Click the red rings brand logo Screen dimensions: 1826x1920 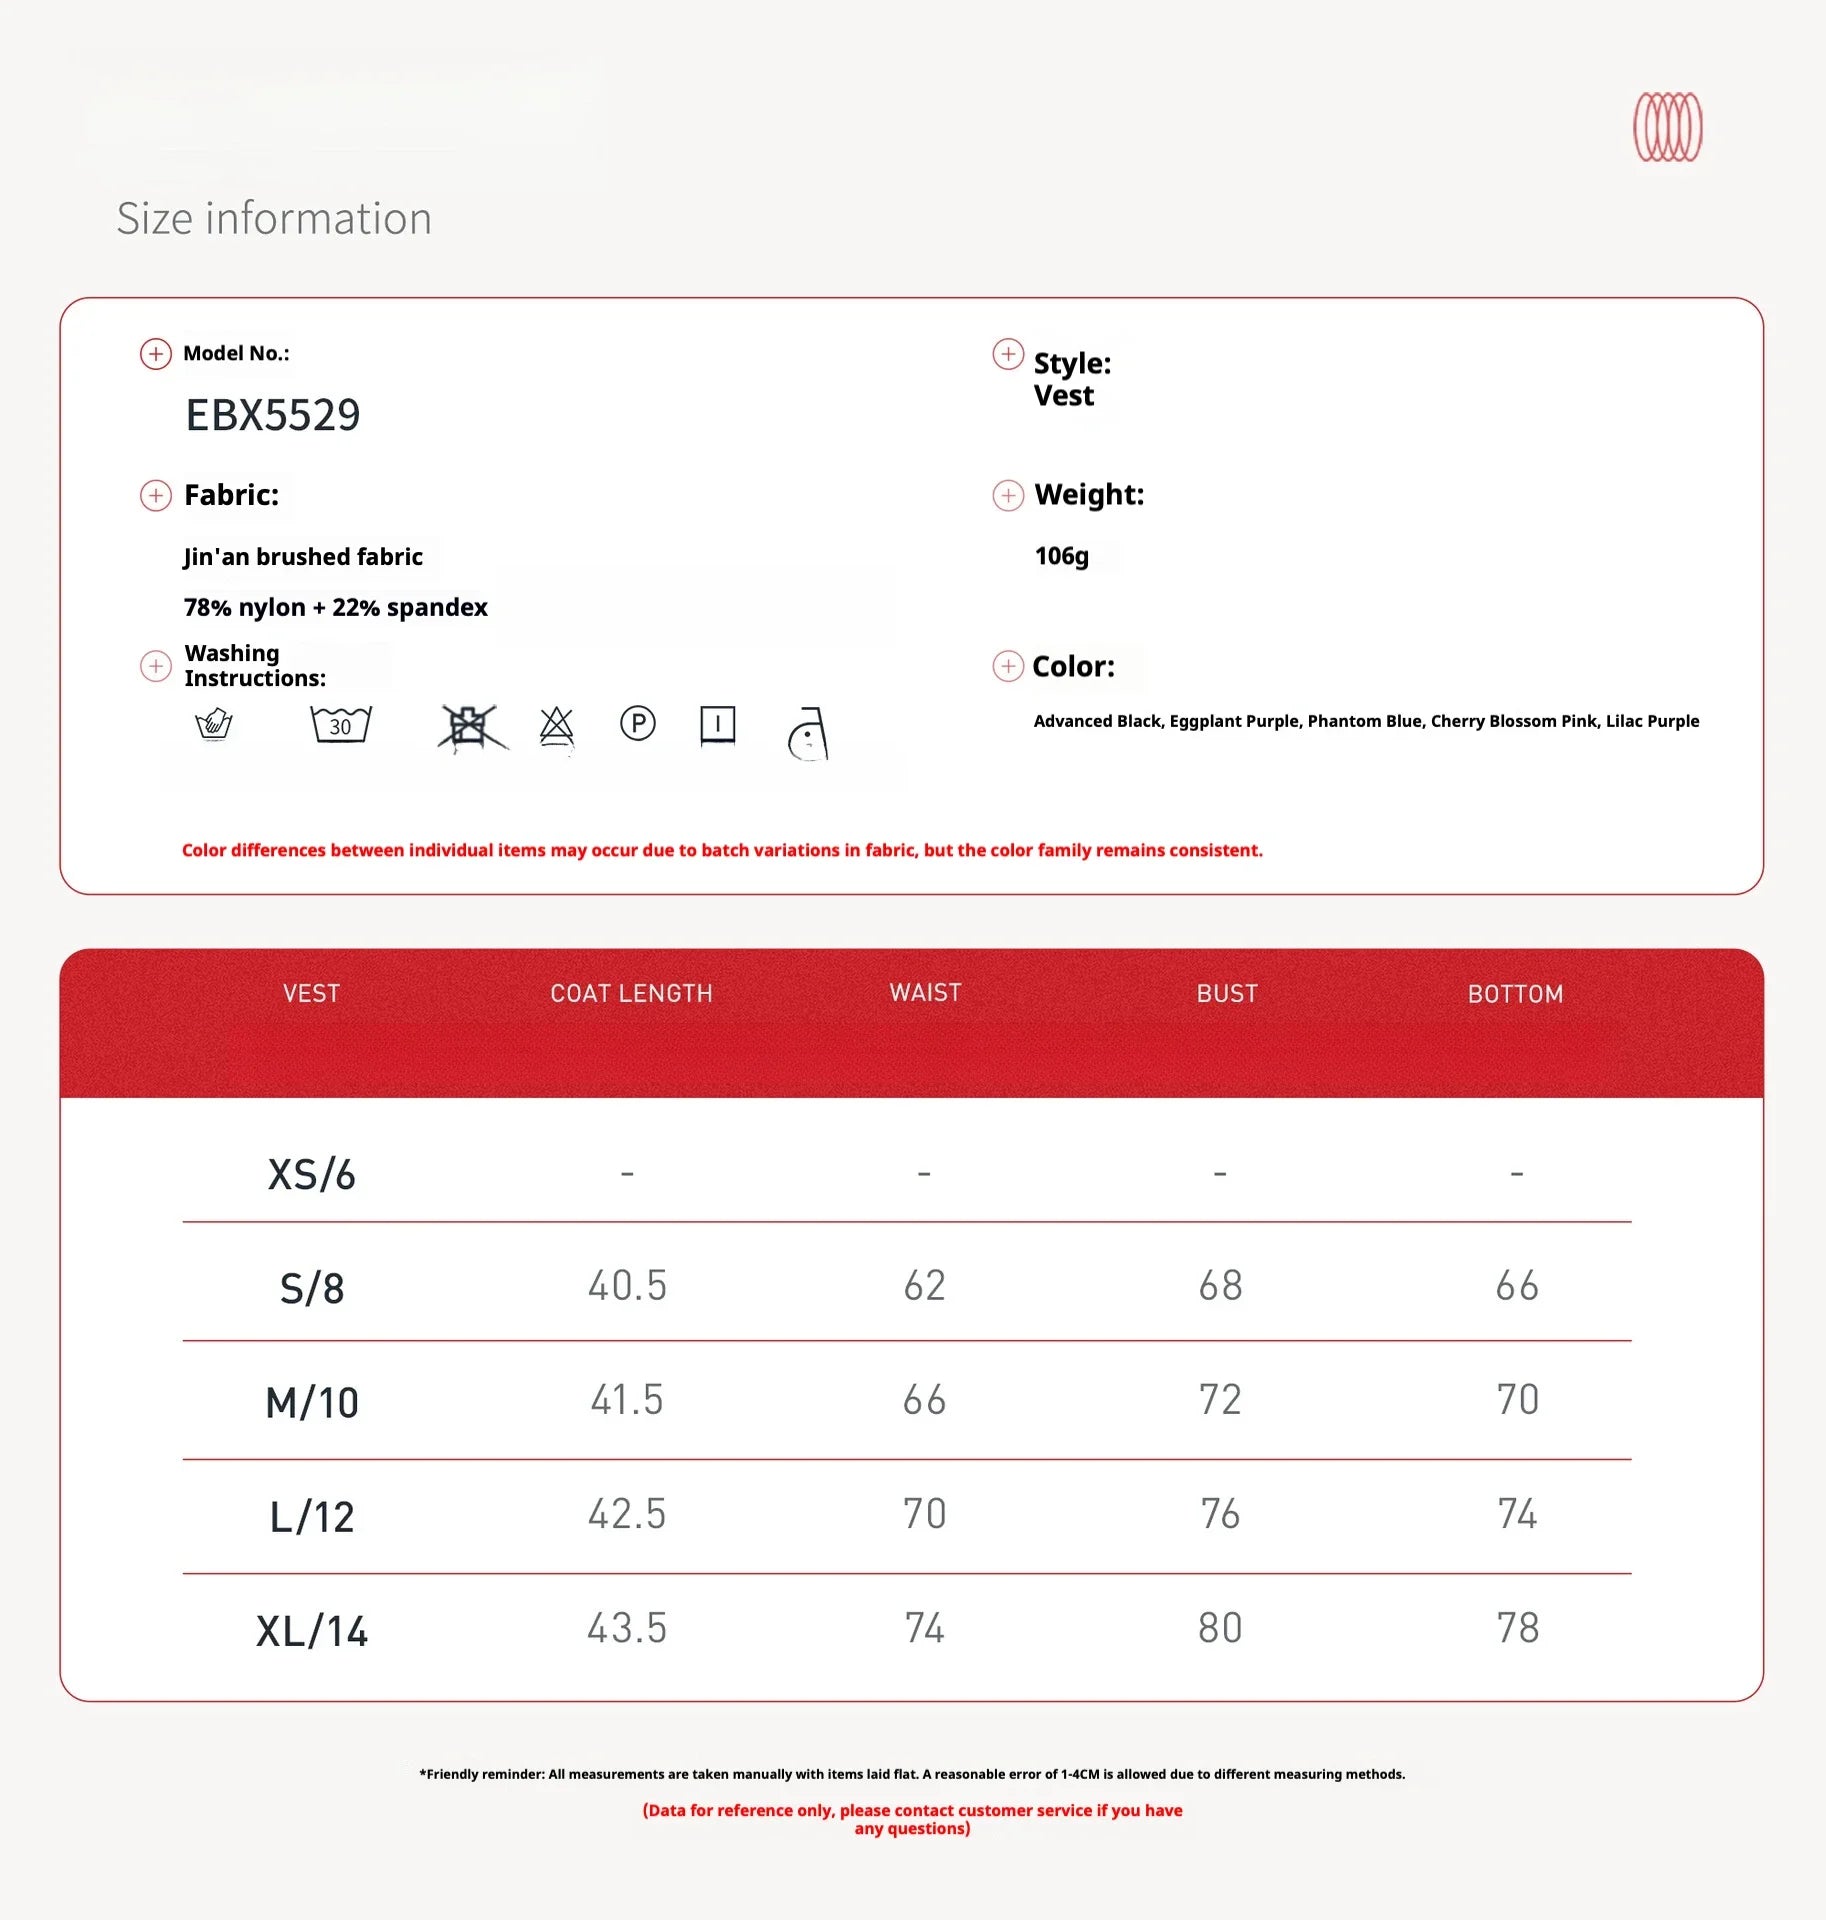click(1667, 127)
